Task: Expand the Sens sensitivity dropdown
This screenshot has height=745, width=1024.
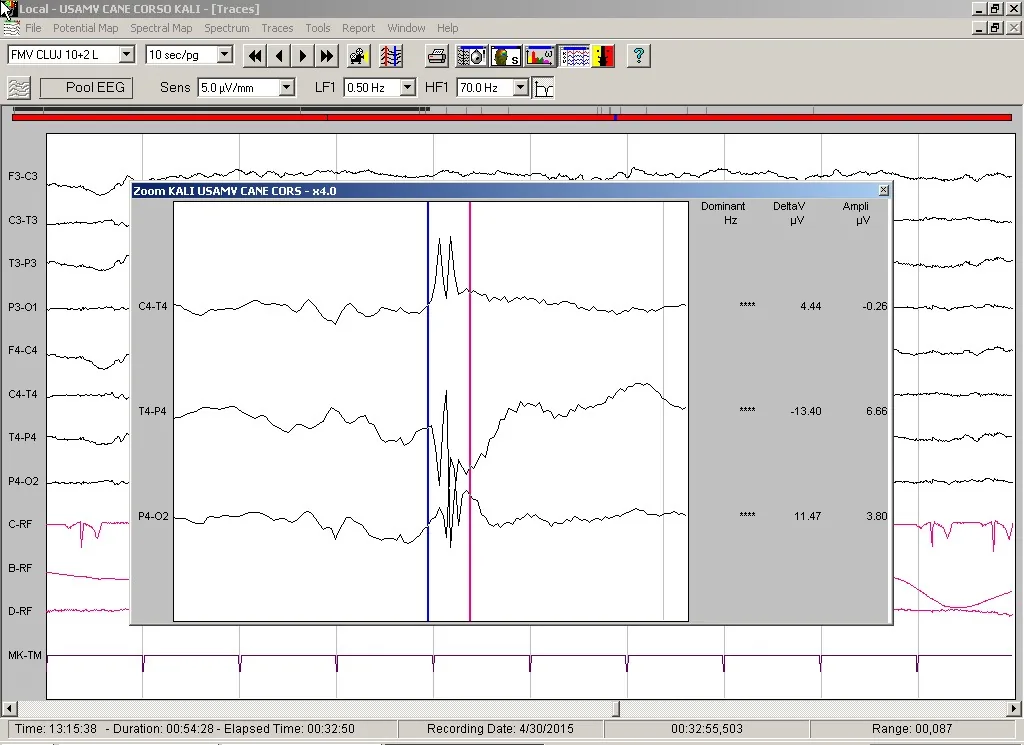Action: click(x=286, y=87)
